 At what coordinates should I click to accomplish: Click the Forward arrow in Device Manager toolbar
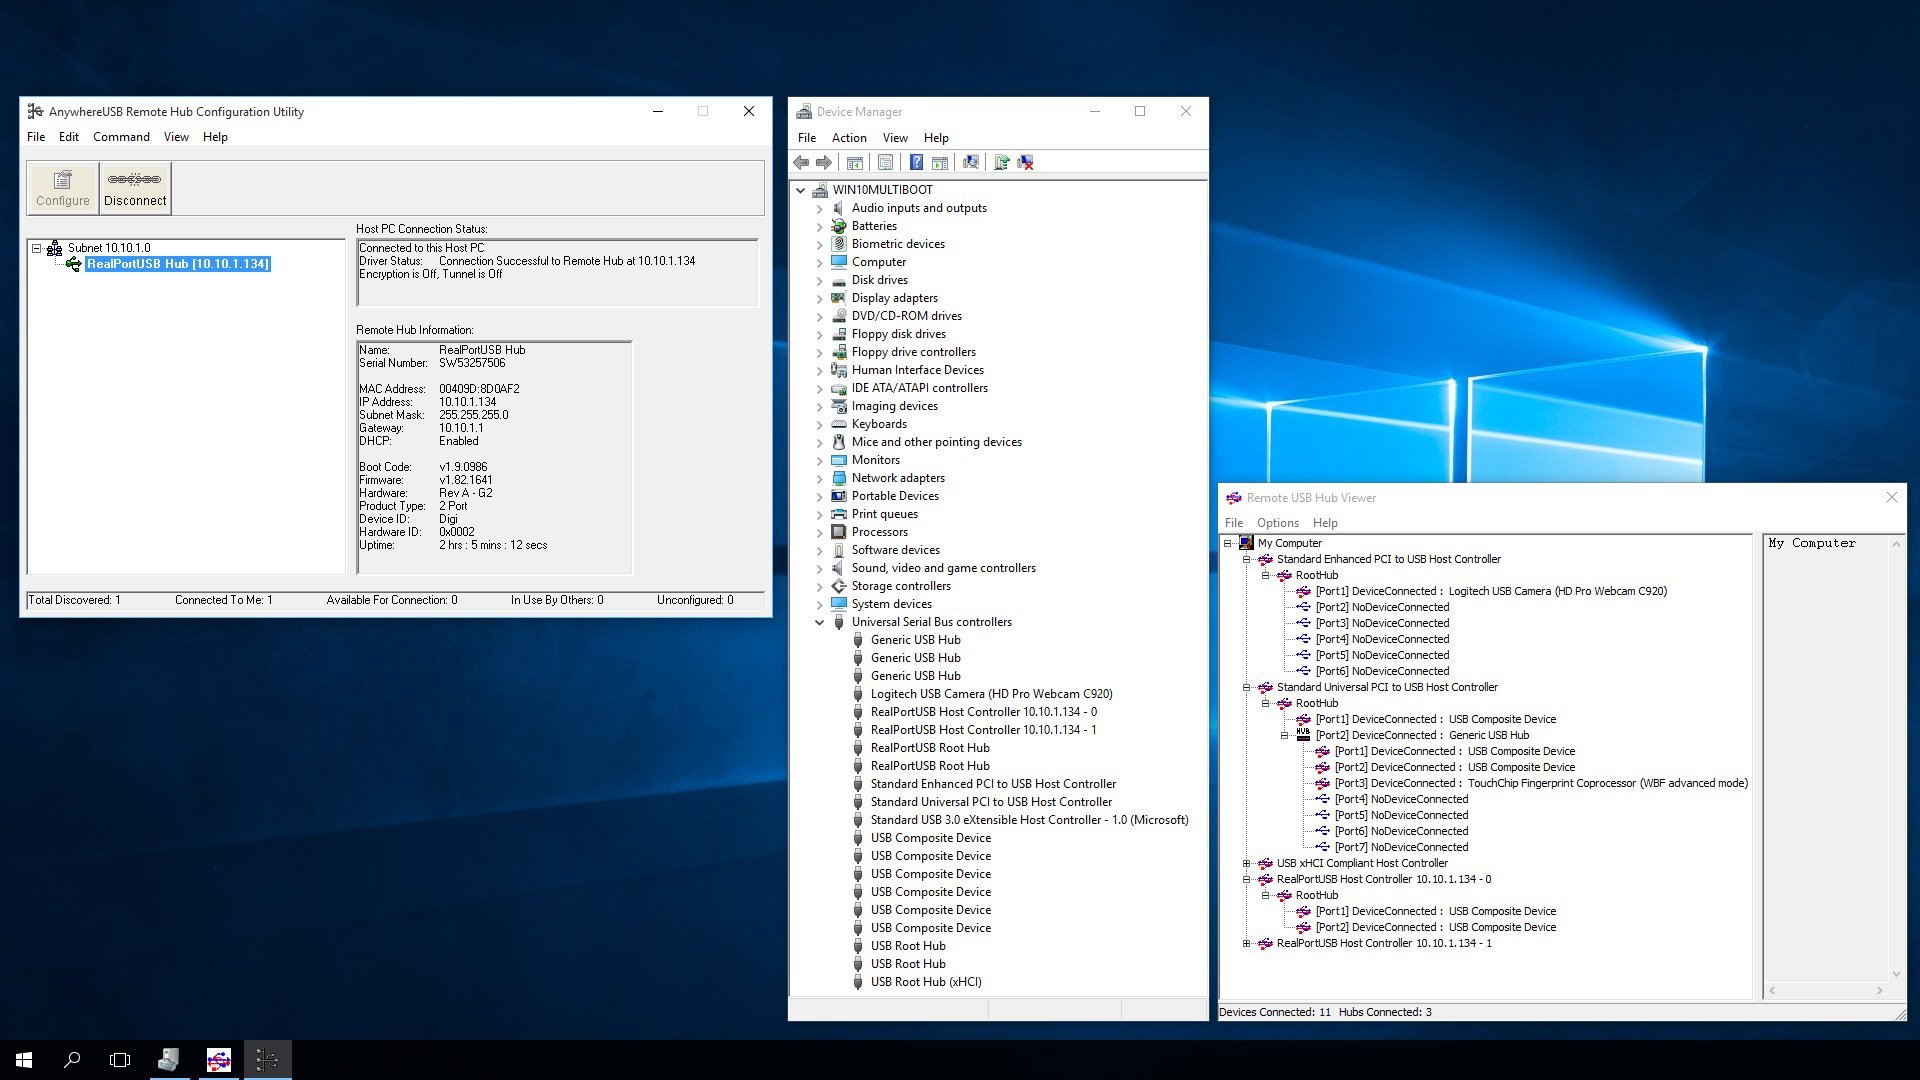[x=824, y=163]
